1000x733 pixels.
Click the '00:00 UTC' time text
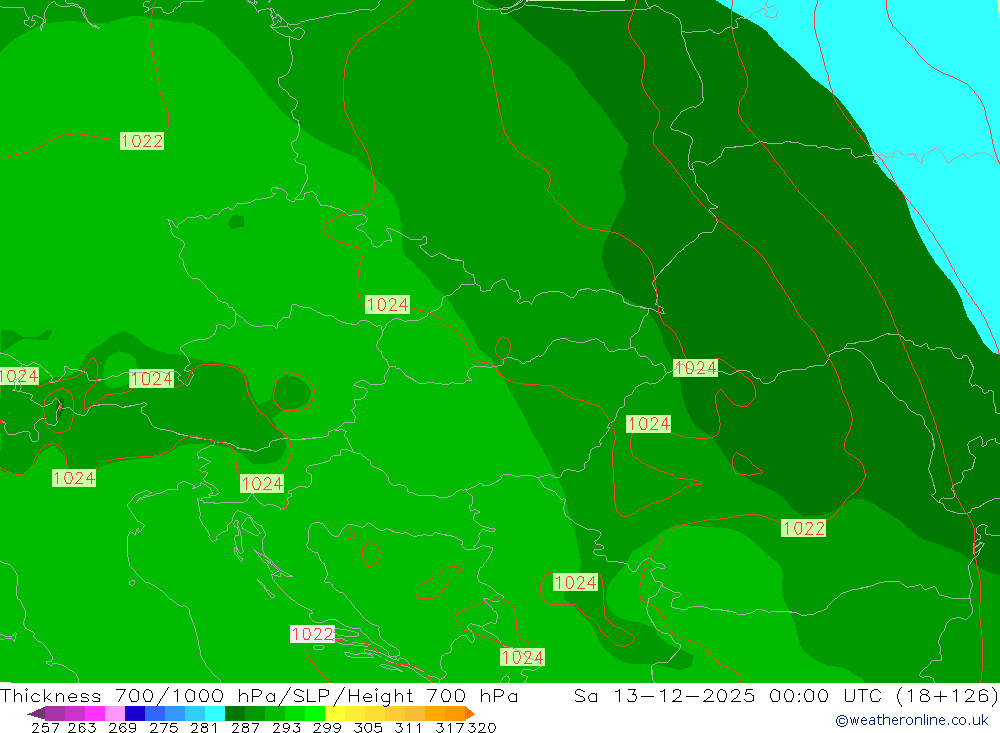point(825,695)
